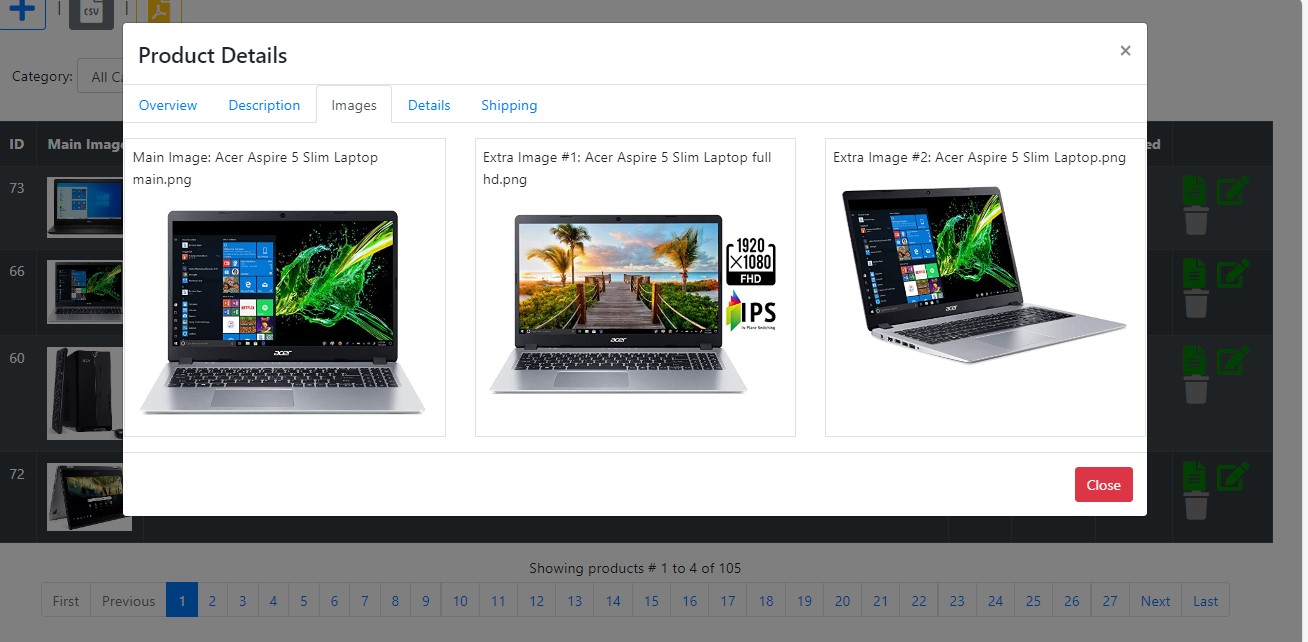
Task: Go to Previous page
Action: (x=128, y=601)
